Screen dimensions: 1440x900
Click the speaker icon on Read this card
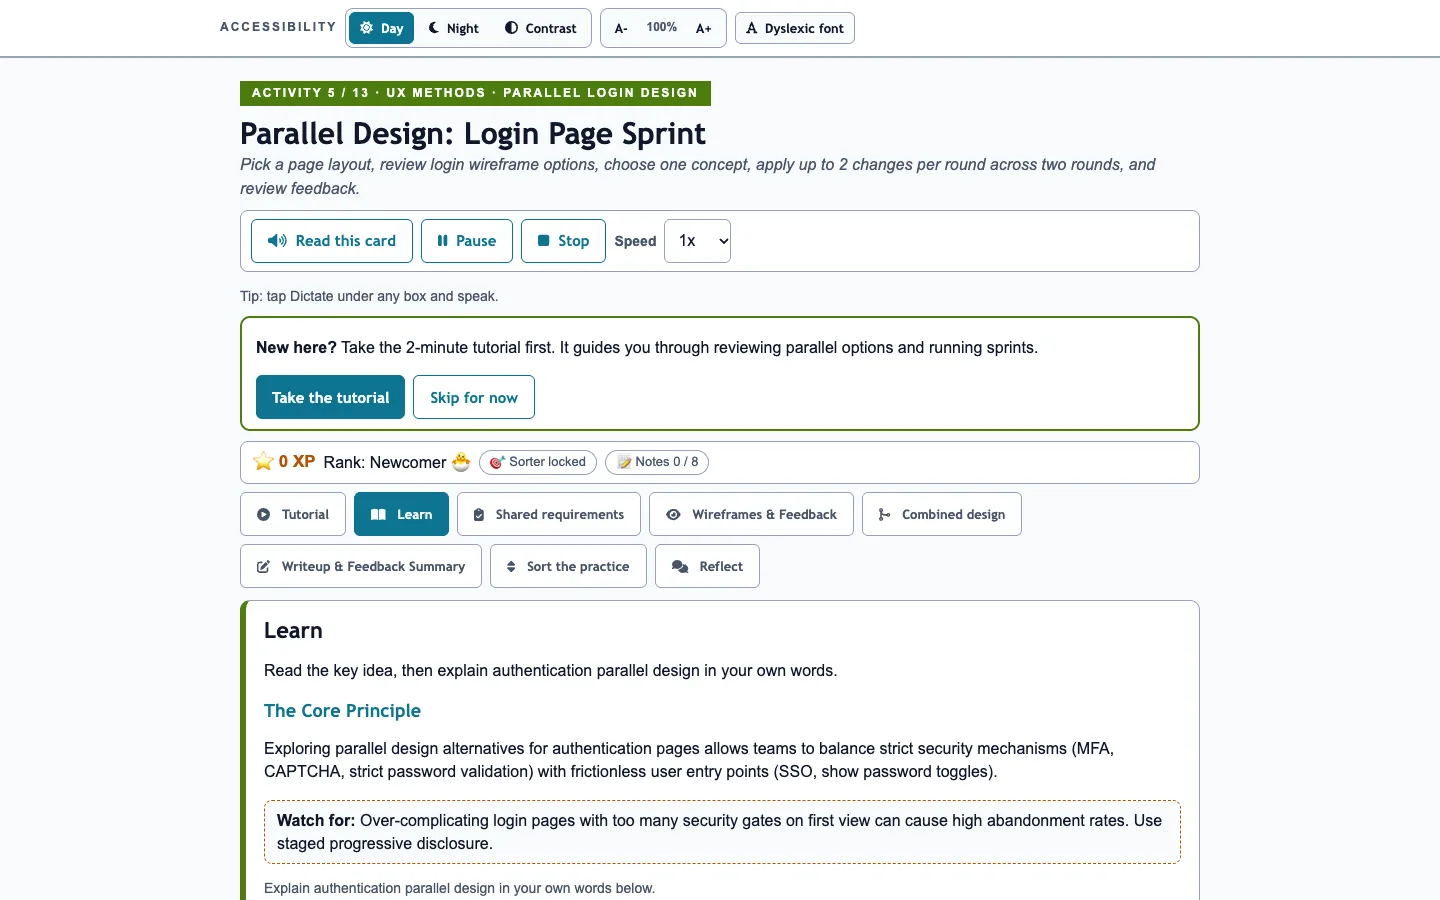[277, 241]
